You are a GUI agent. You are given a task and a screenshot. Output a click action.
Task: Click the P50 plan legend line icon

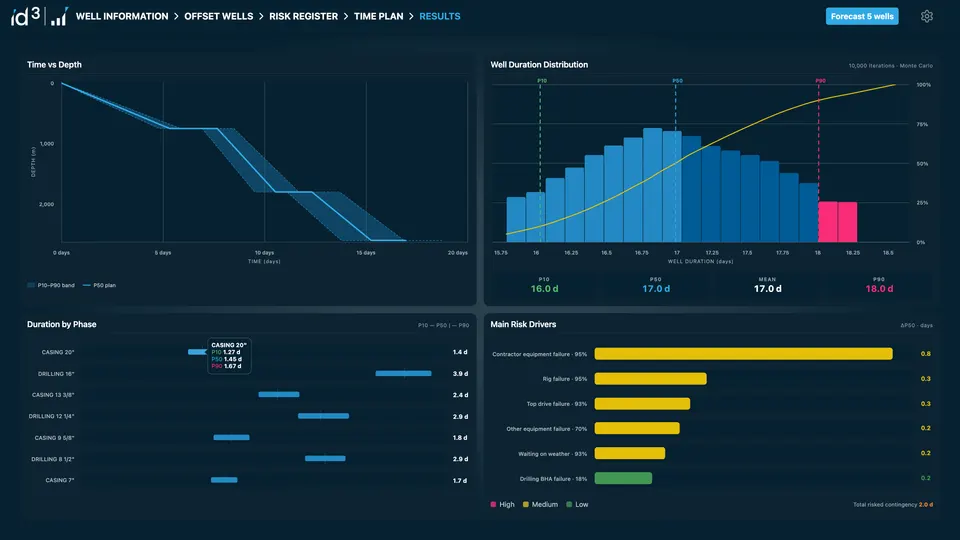click(x=86, y=285)
